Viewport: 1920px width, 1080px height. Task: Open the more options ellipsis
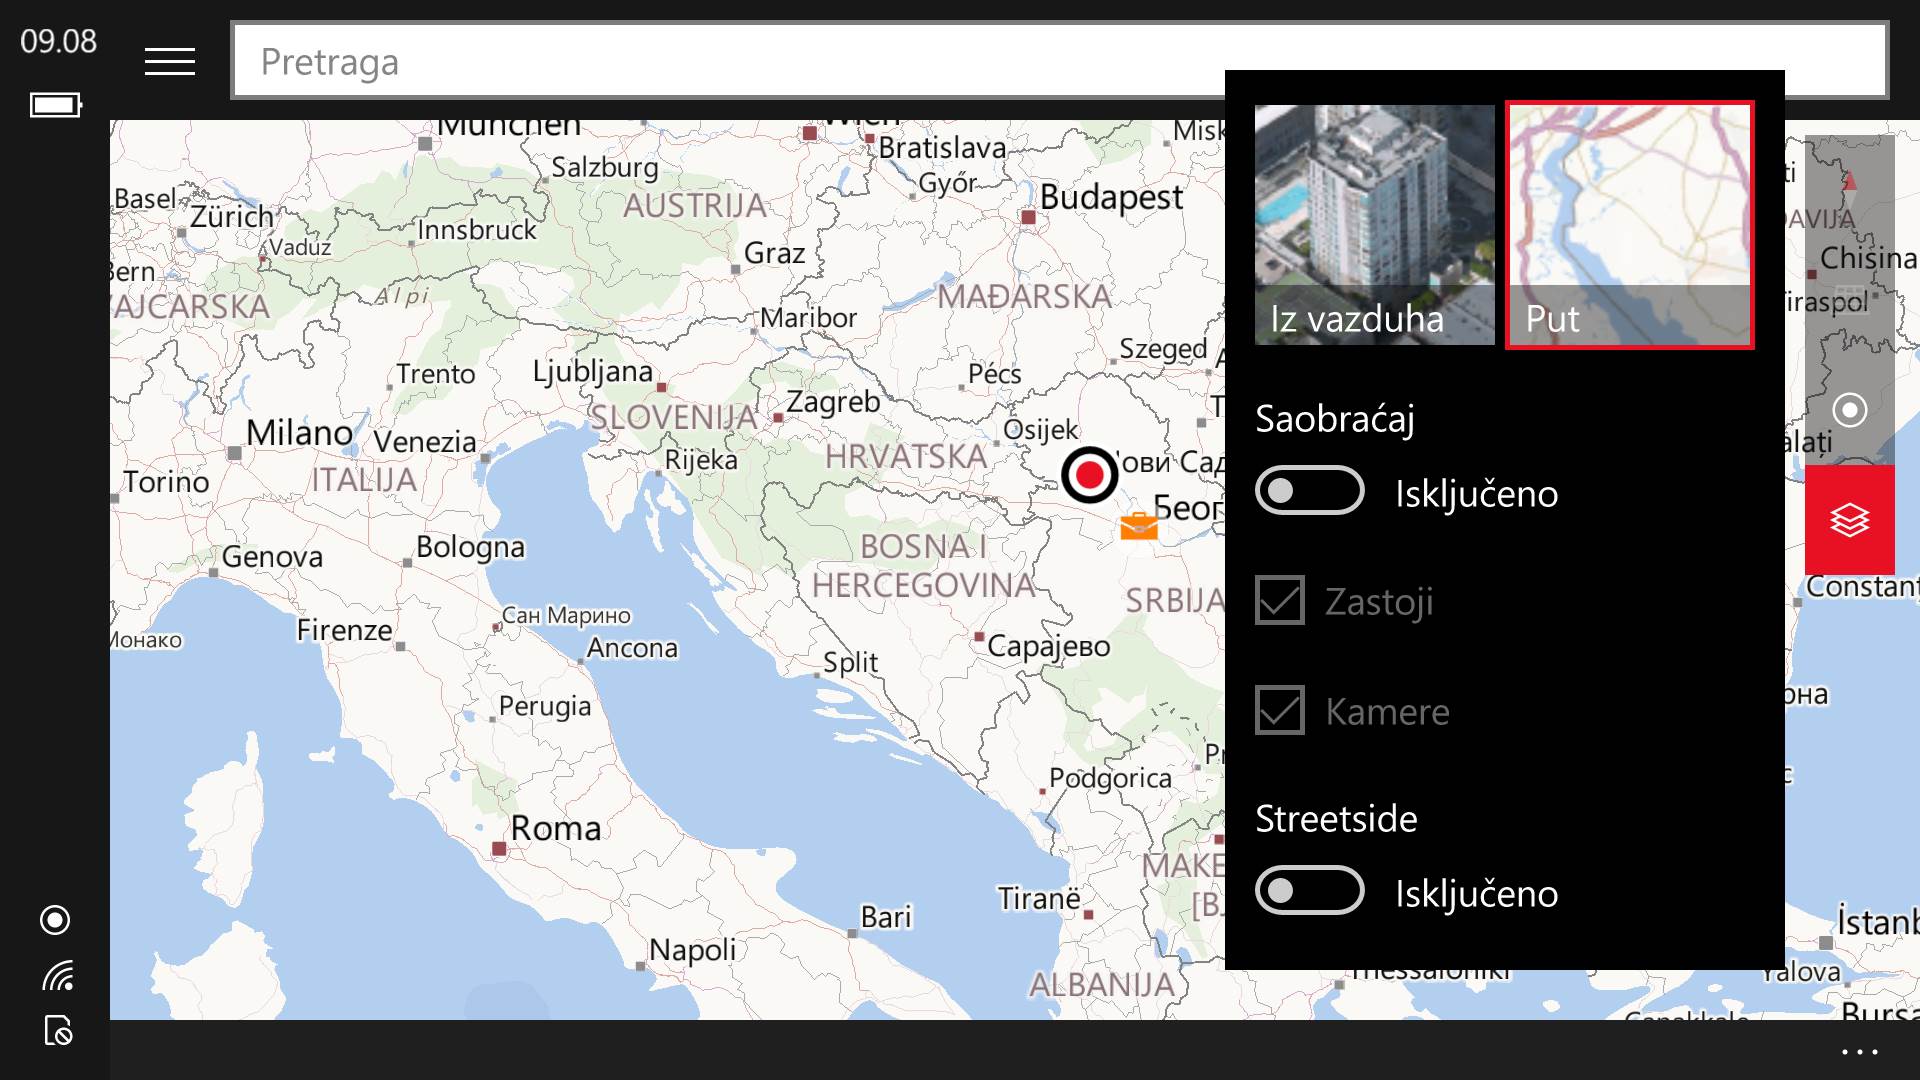pyautogui.click(x=1859, y=1052)
